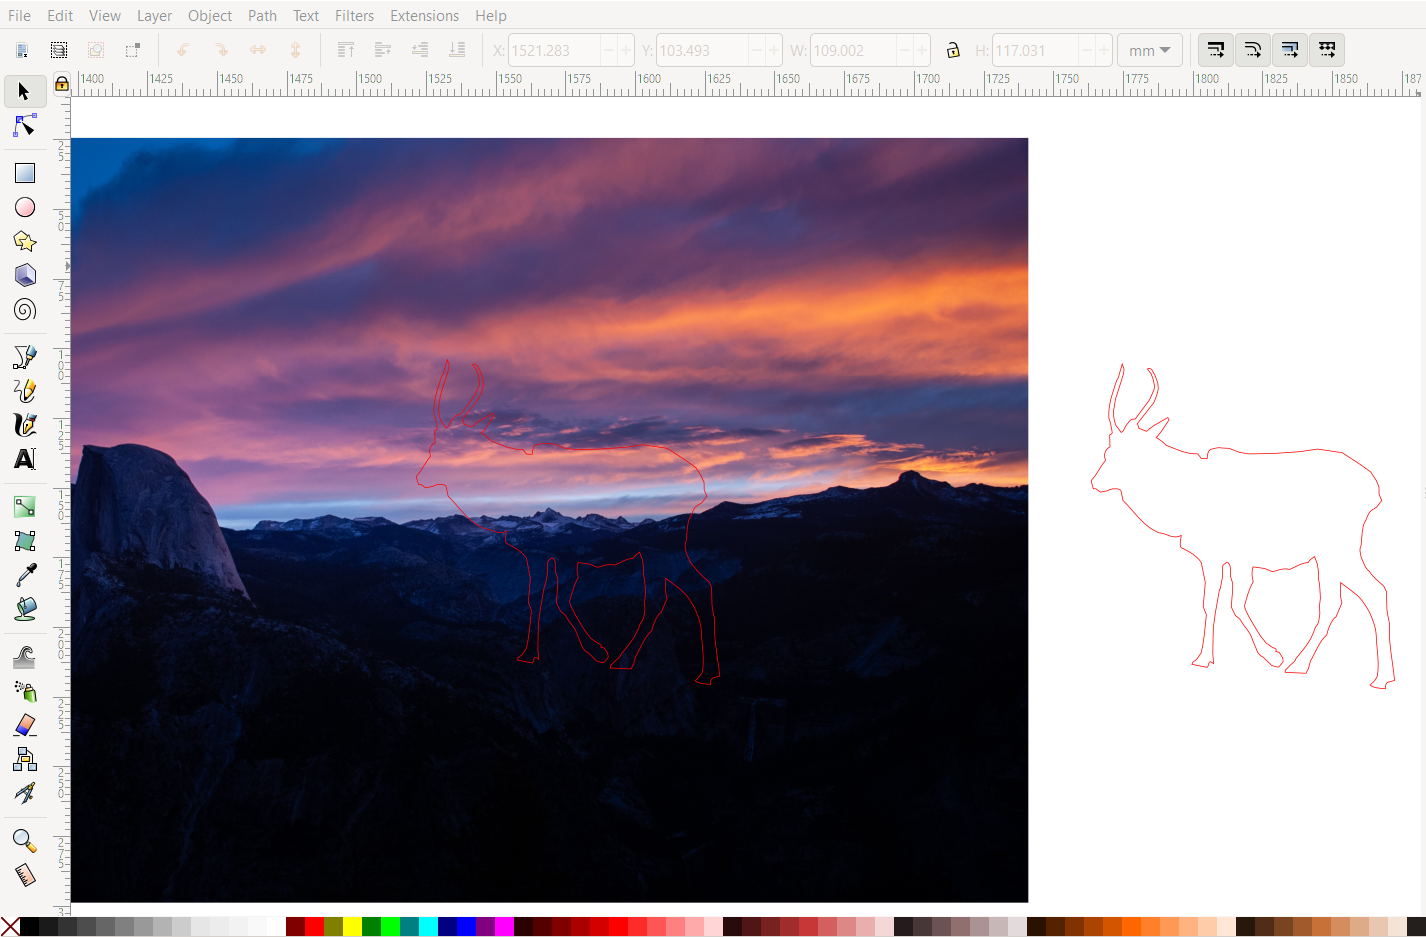Toggle width/height ratio lock

tap(953, 50)
